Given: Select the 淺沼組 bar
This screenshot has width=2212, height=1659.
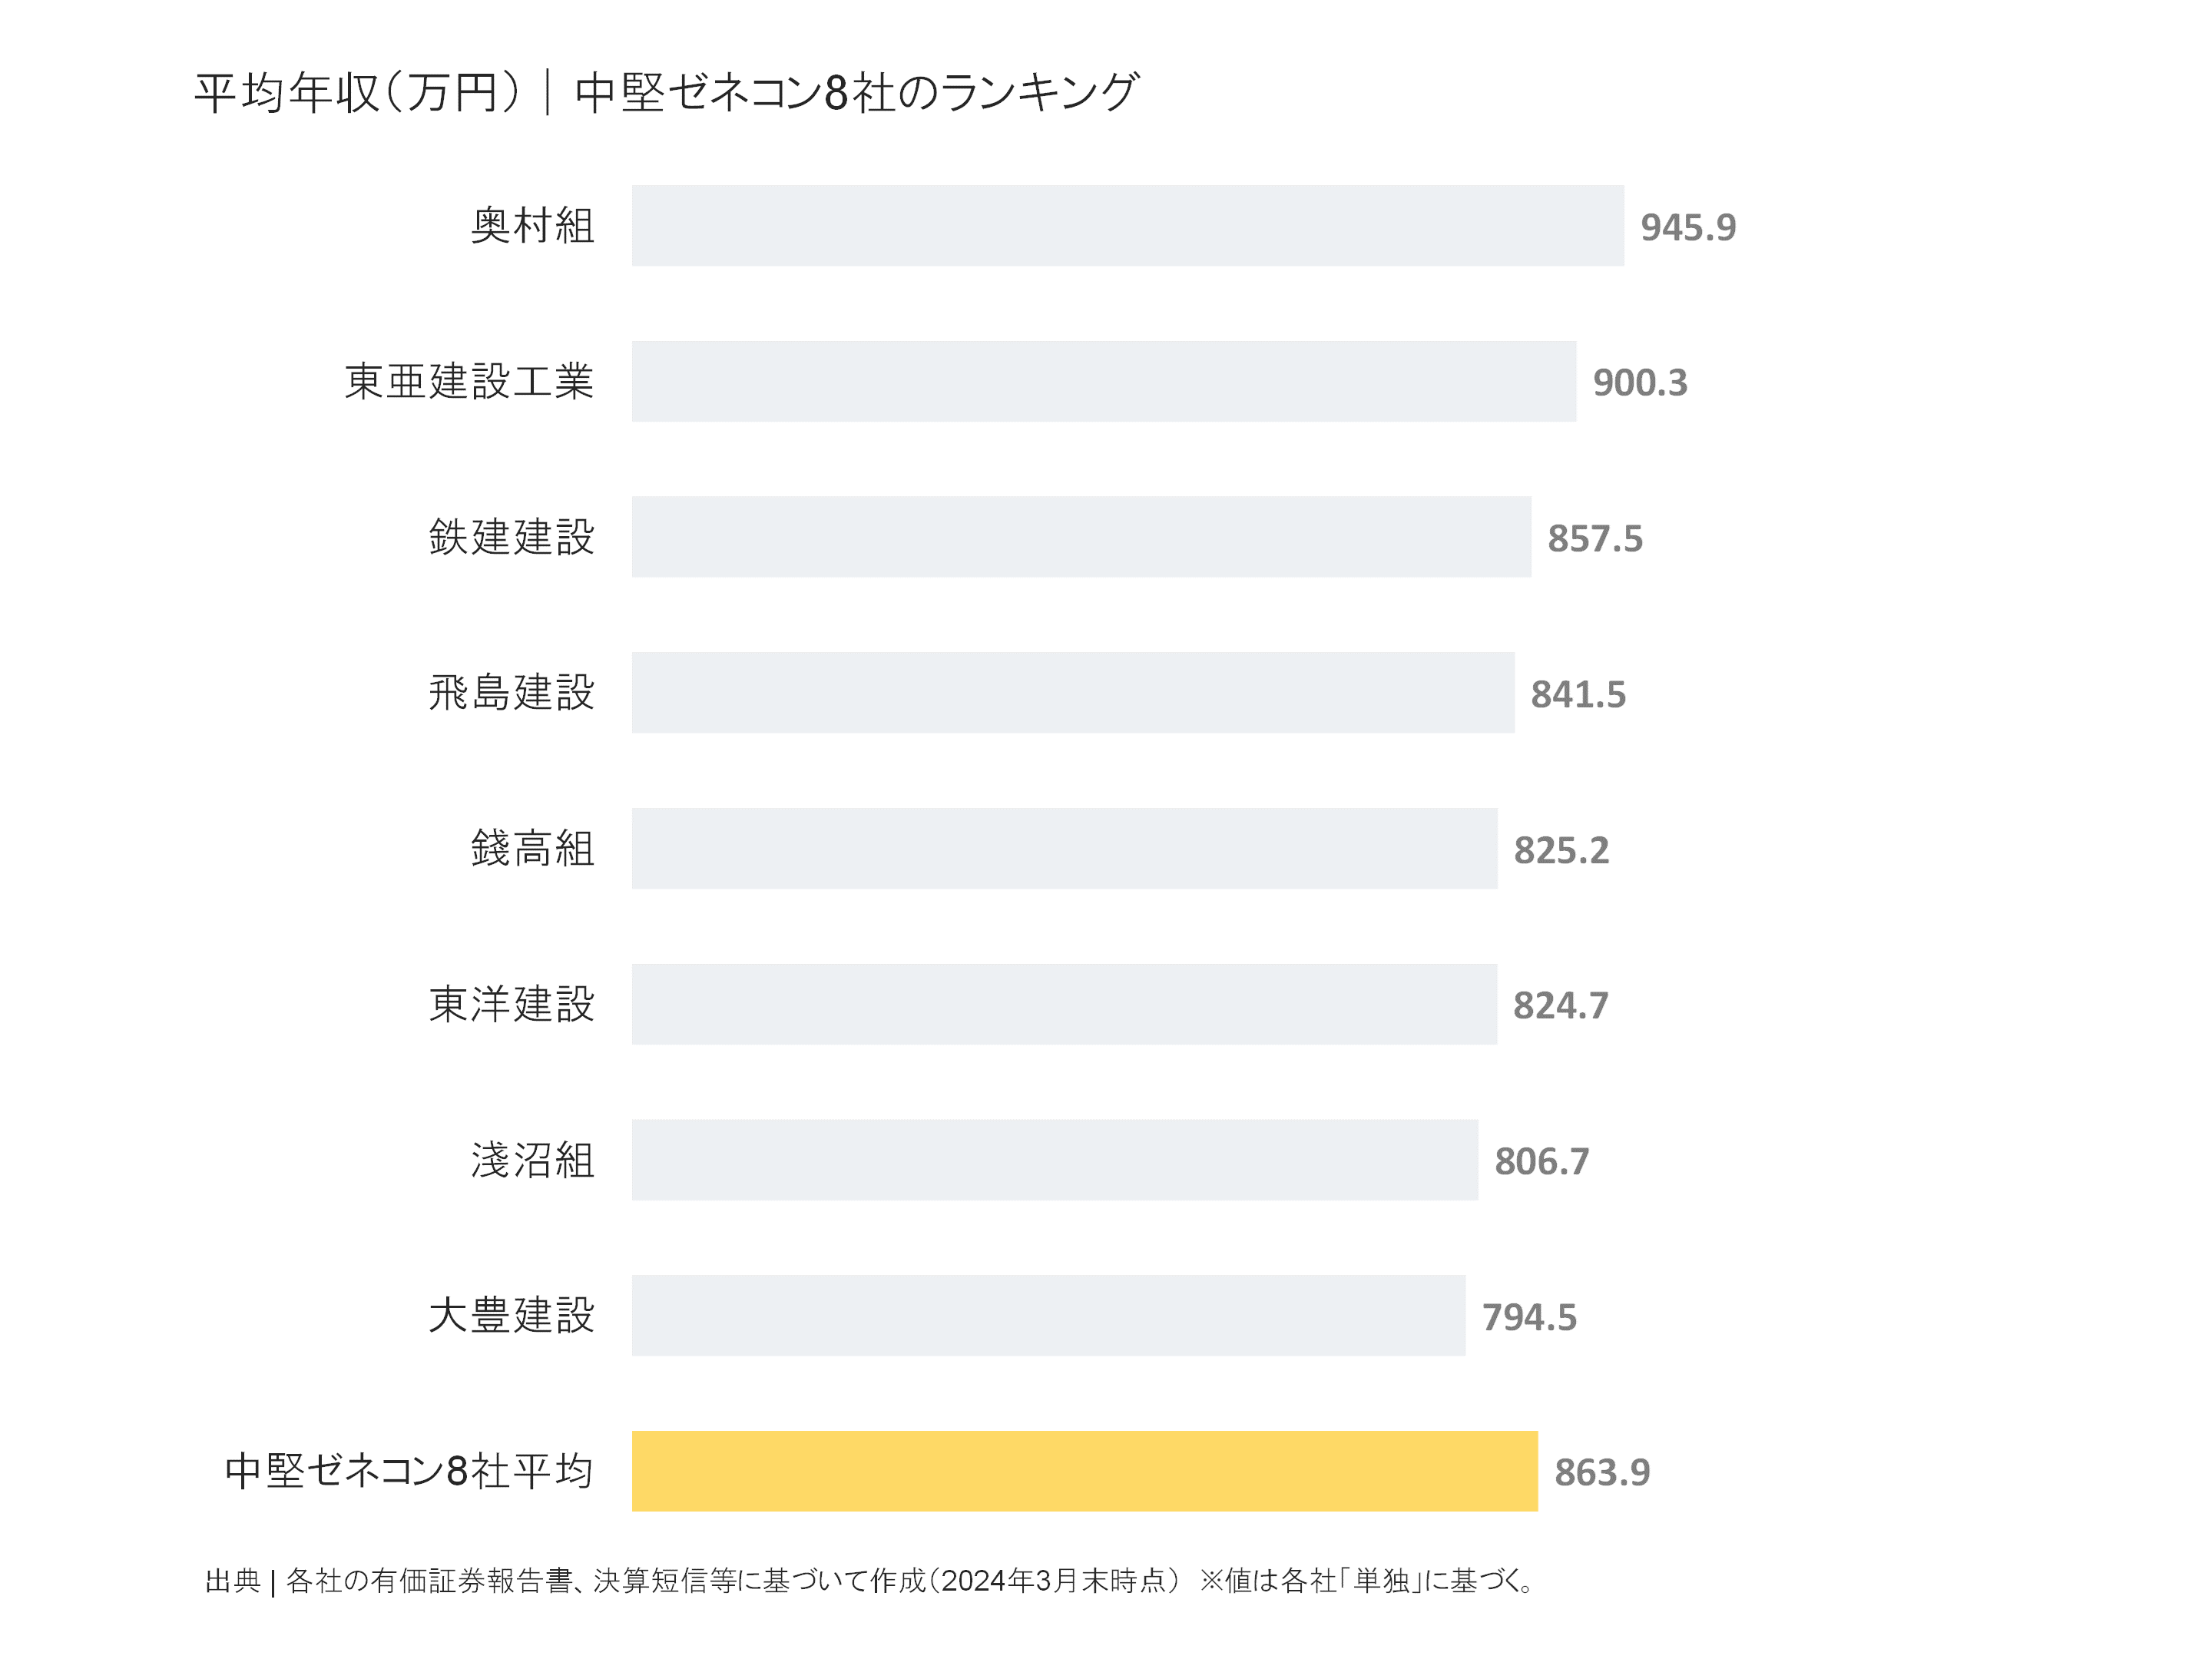Looking at the screenshot, I should click(1054, 1160).
